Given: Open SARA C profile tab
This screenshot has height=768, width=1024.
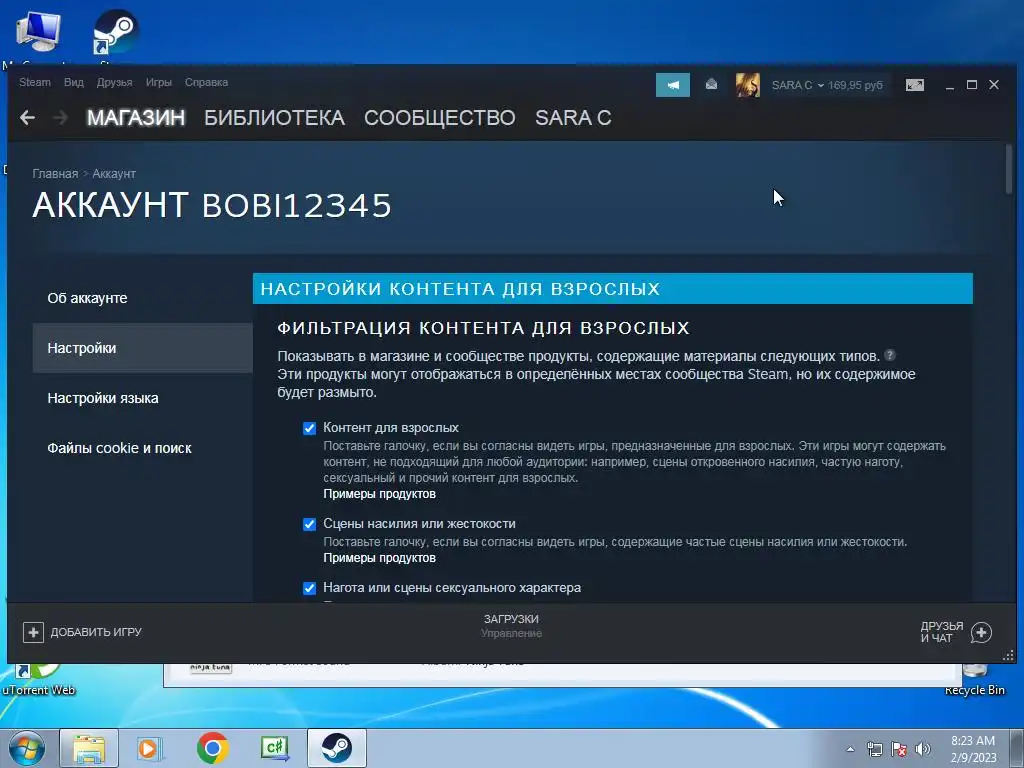Looking at the screenshot, I should pos(573,118).
